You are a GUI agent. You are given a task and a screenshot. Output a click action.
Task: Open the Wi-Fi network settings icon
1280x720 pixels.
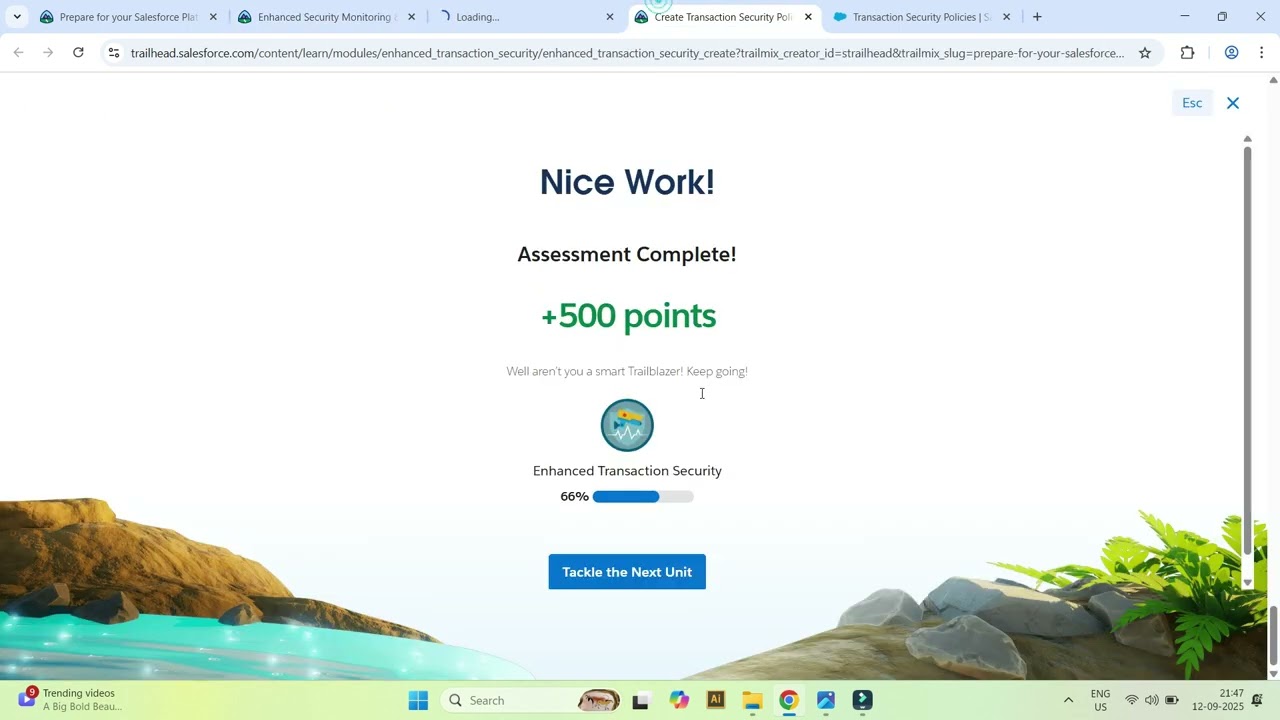coord(1132,700)
